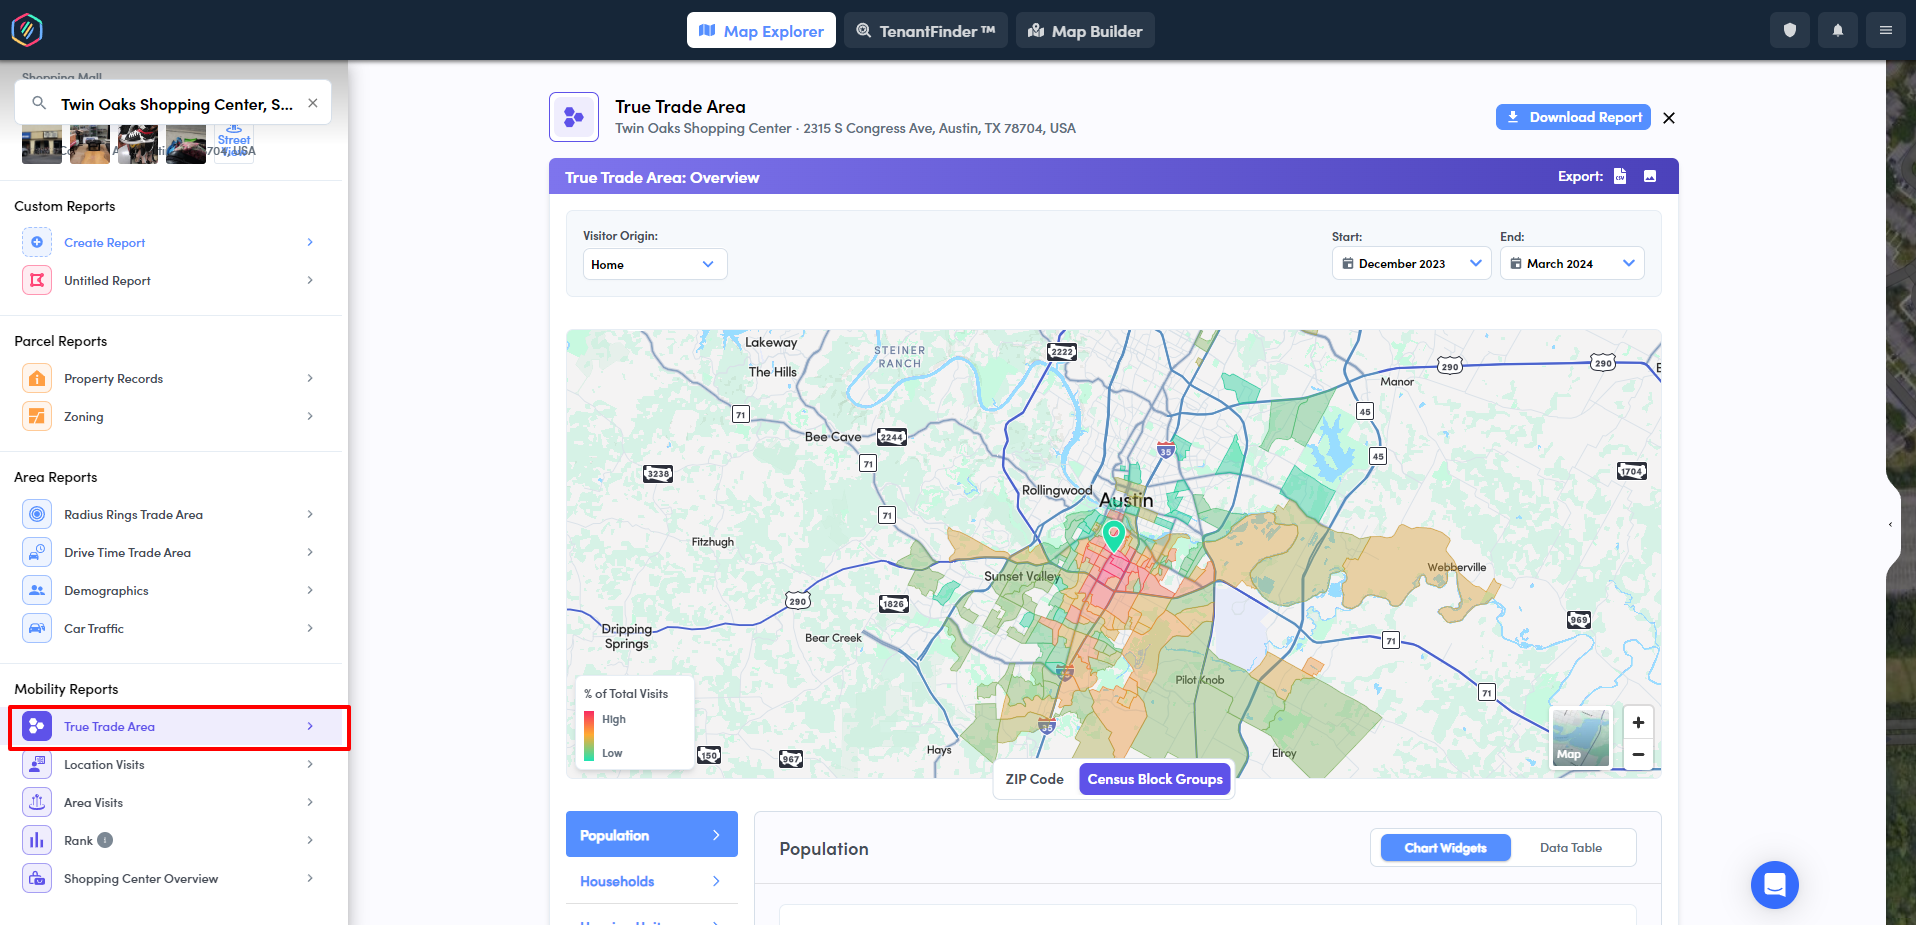Expand the Create Report chevron
Viewport: 1916px width, 925px height.
pos(310,242)
